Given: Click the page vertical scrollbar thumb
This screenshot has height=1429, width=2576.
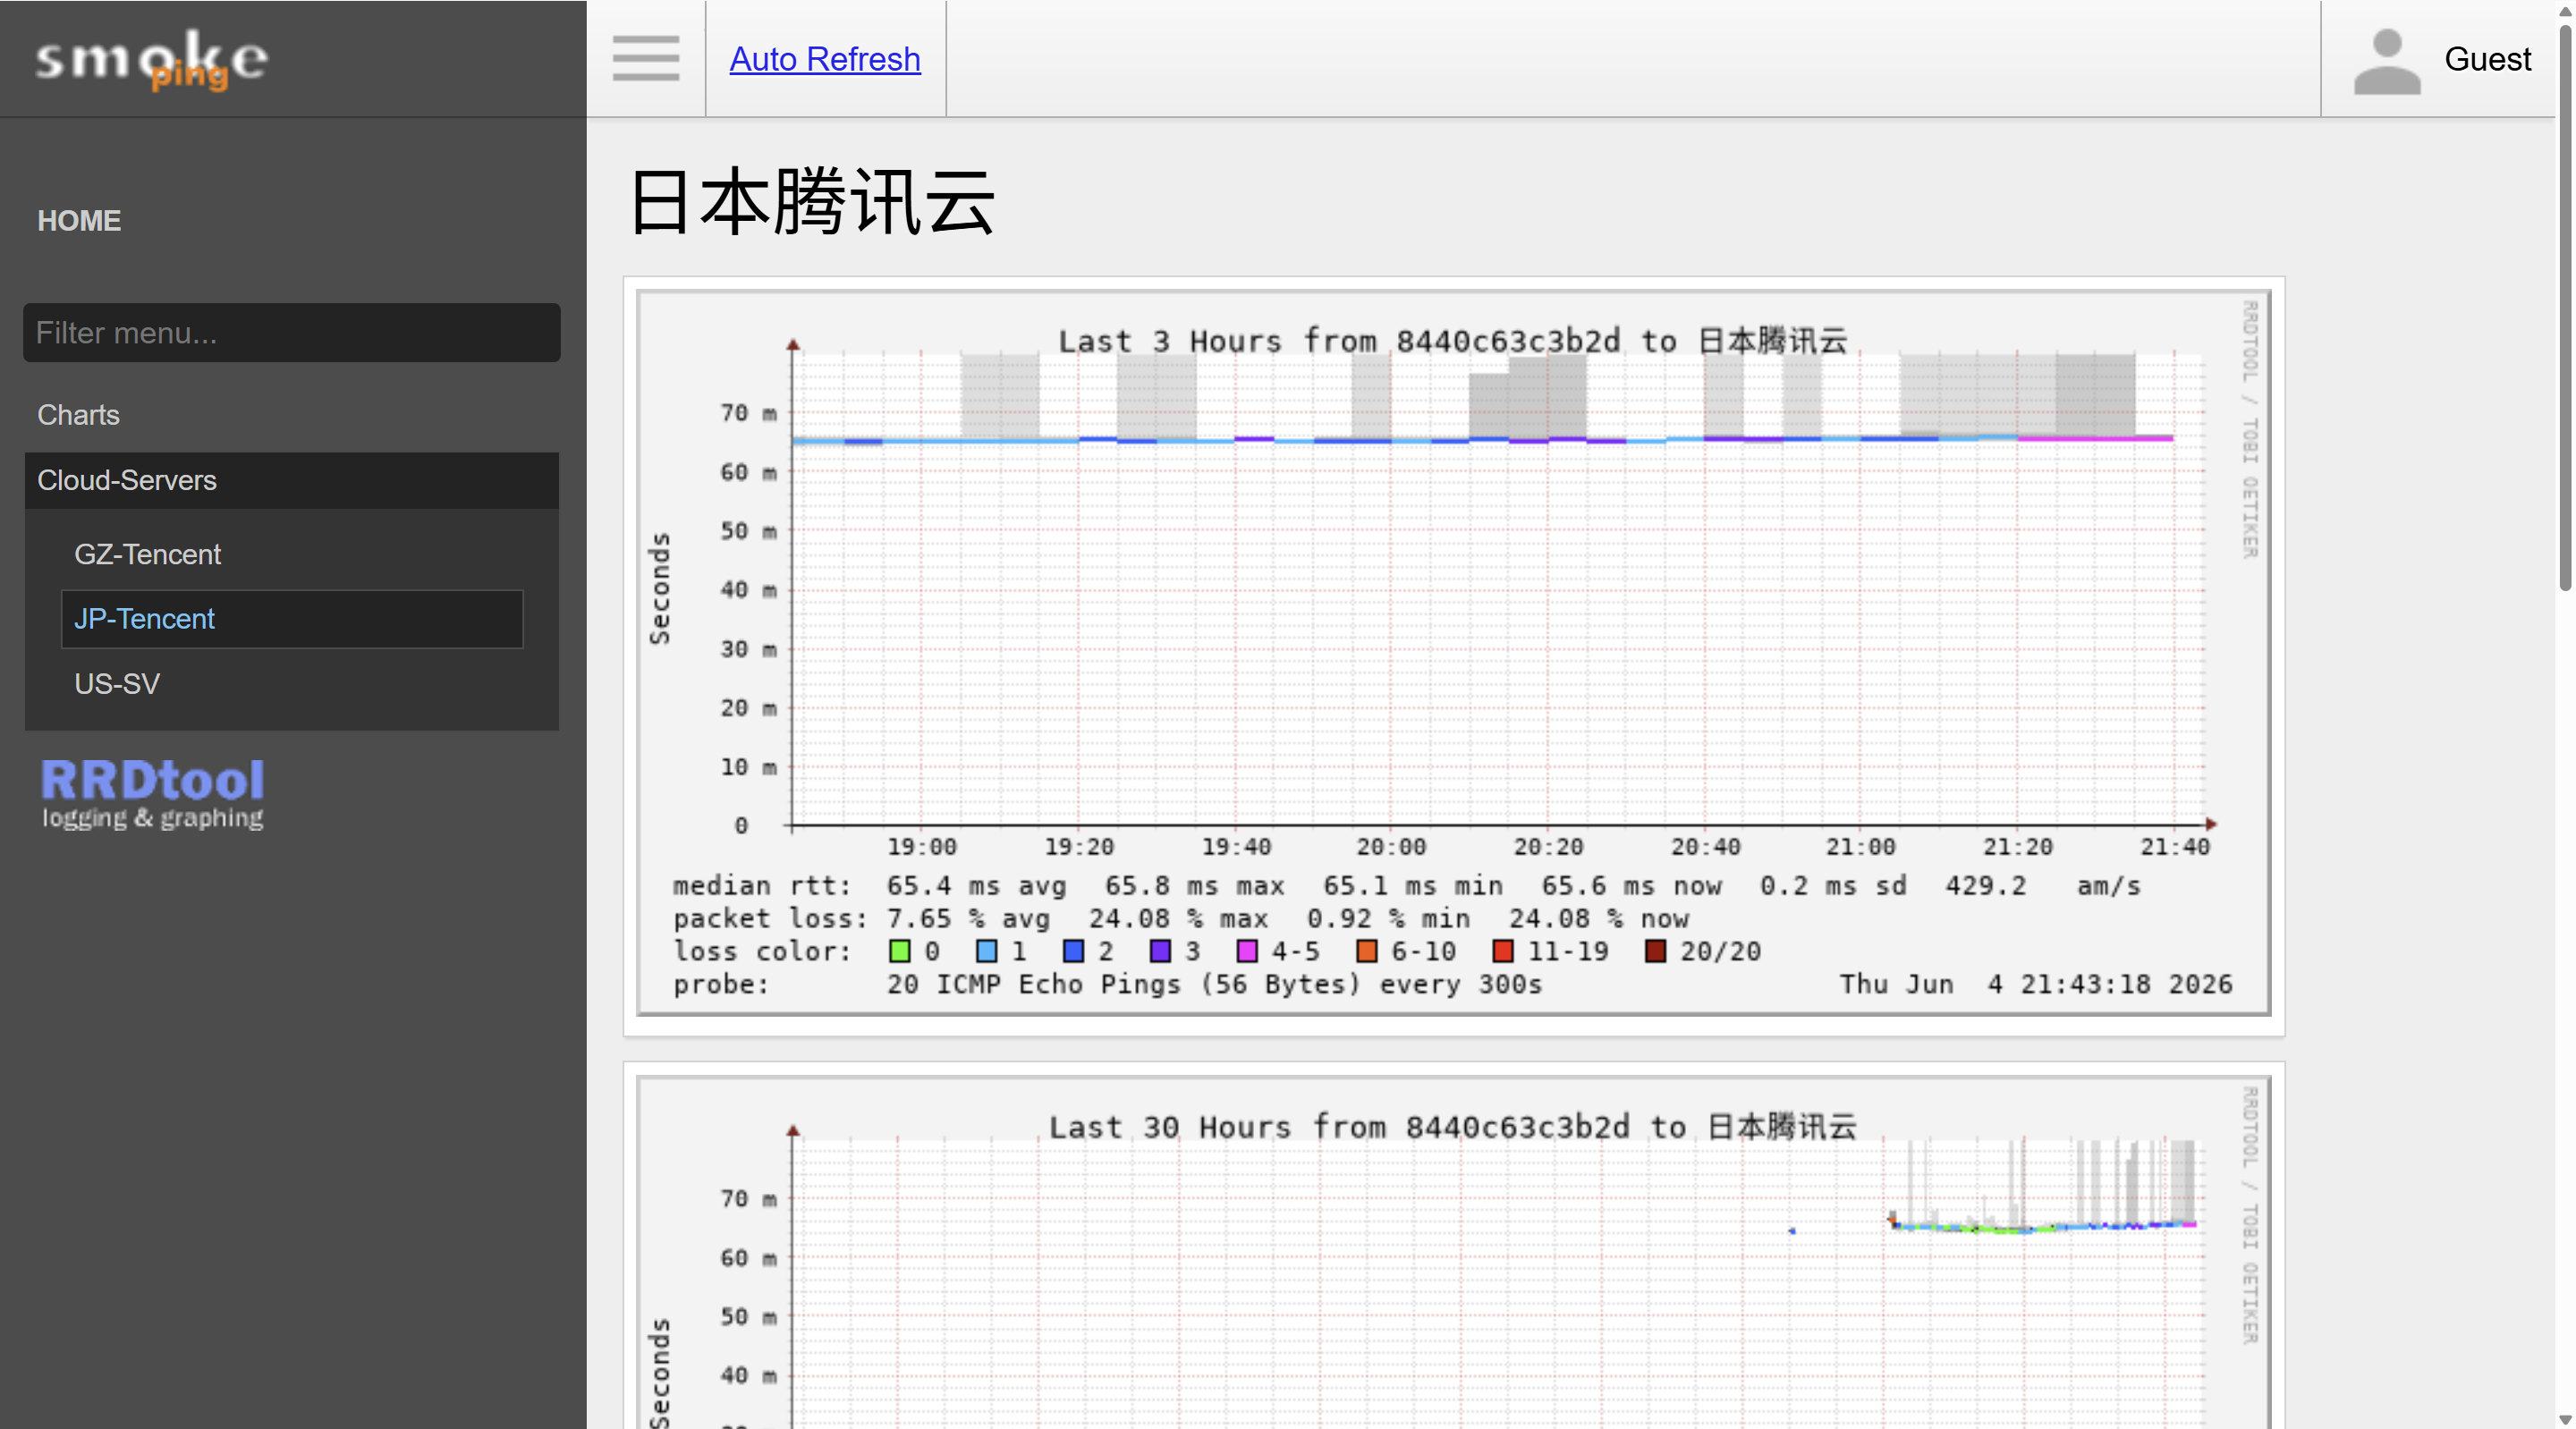Looking at the screenshot, I should point(2565,308).
